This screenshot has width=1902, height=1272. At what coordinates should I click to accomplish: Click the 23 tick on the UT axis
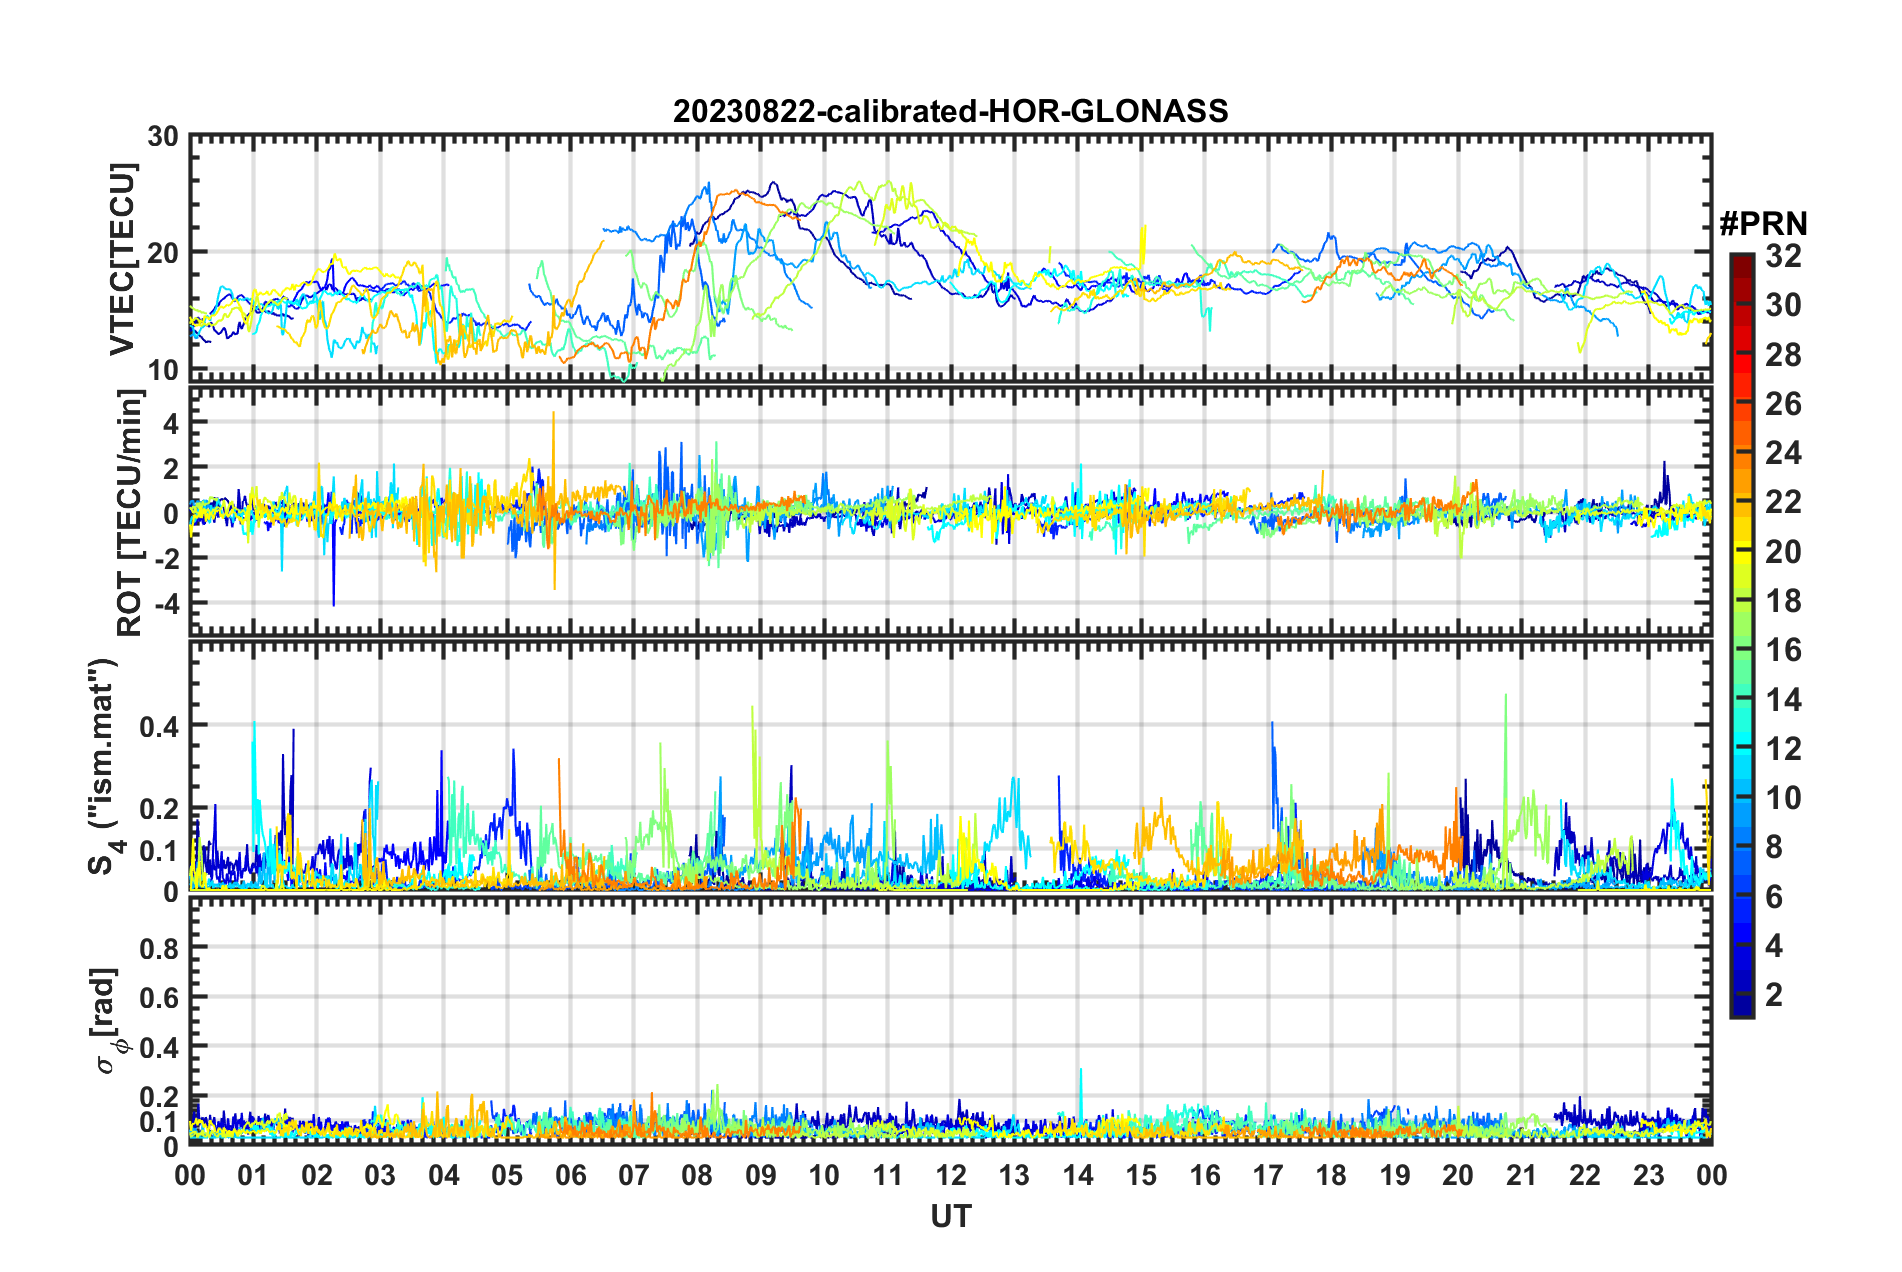pyautogui.click(x=1648, y=1175)
